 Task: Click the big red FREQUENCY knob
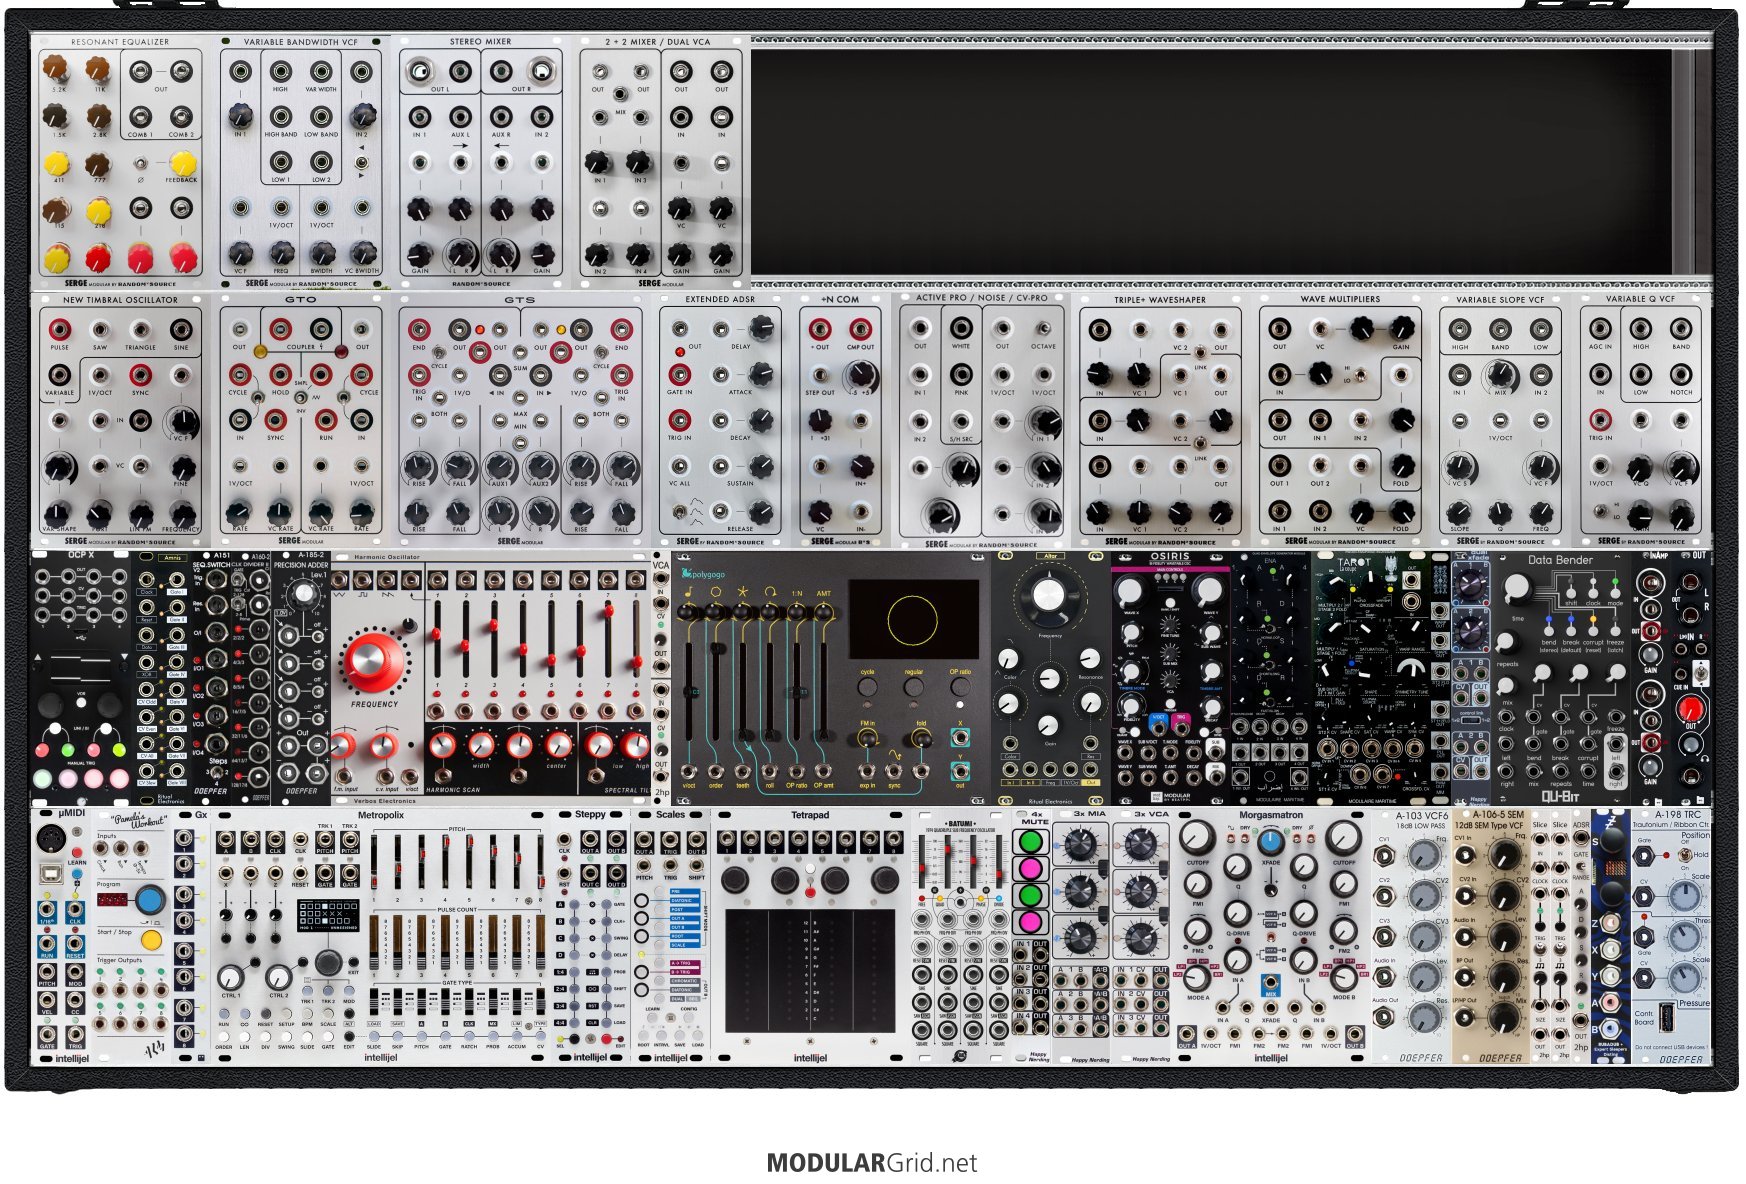point(375,662)
